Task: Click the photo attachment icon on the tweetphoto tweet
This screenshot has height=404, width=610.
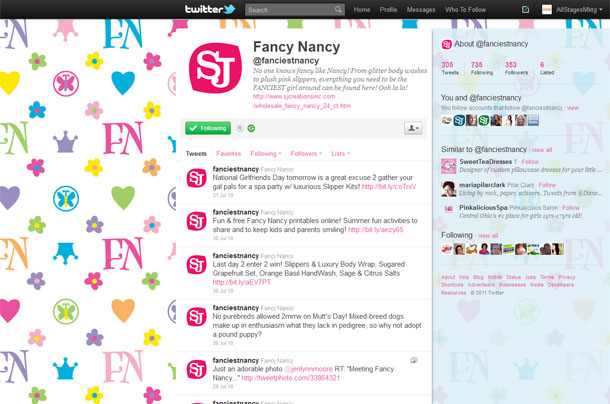Action: (414, 360)
